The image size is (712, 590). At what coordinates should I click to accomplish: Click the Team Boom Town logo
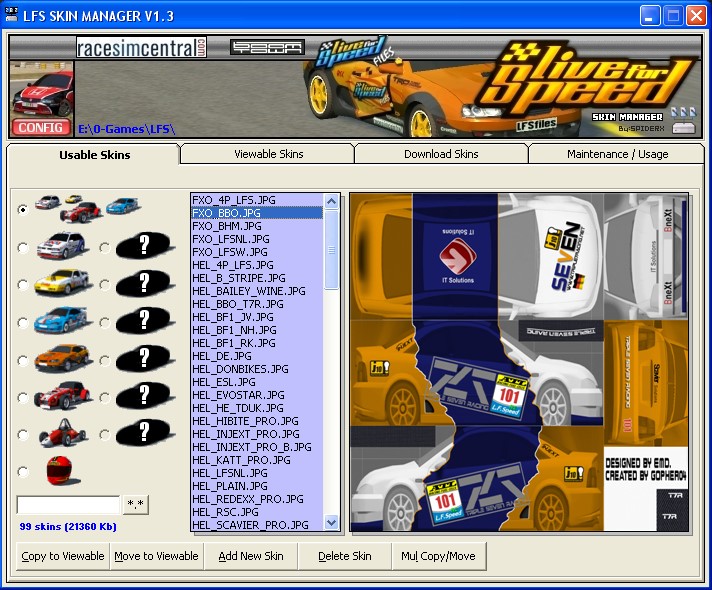tap(267, 47)
